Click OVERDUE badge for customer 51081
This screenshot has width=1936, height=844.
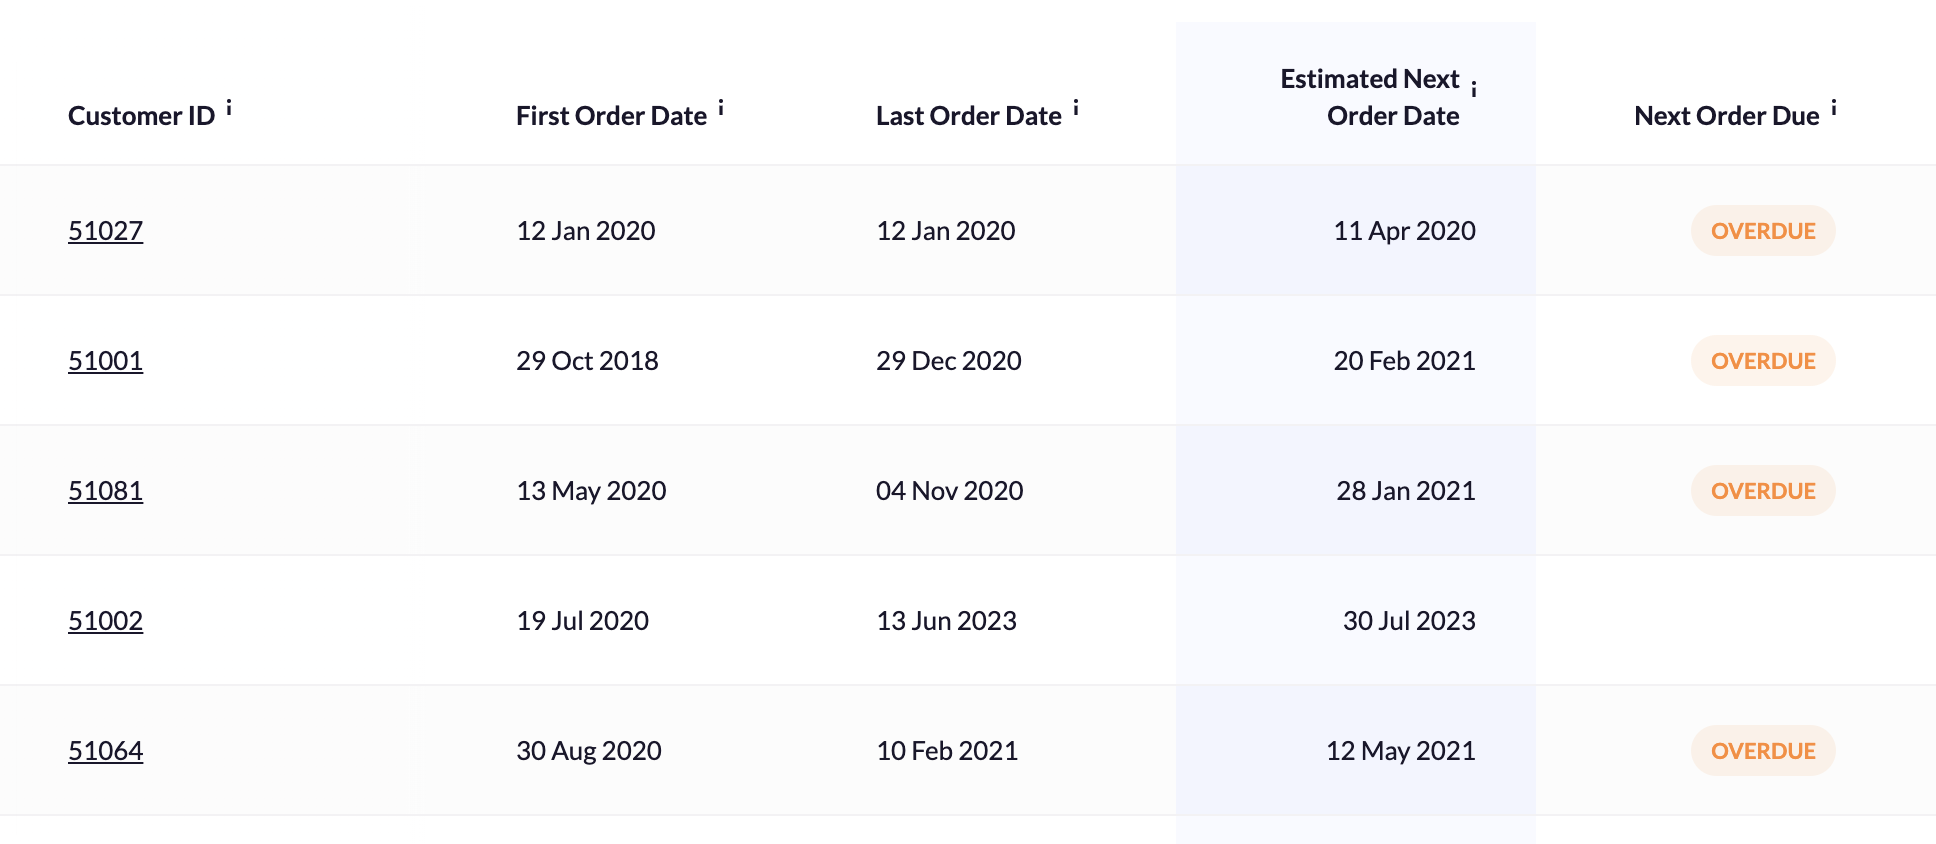(x=1762, y=491)
